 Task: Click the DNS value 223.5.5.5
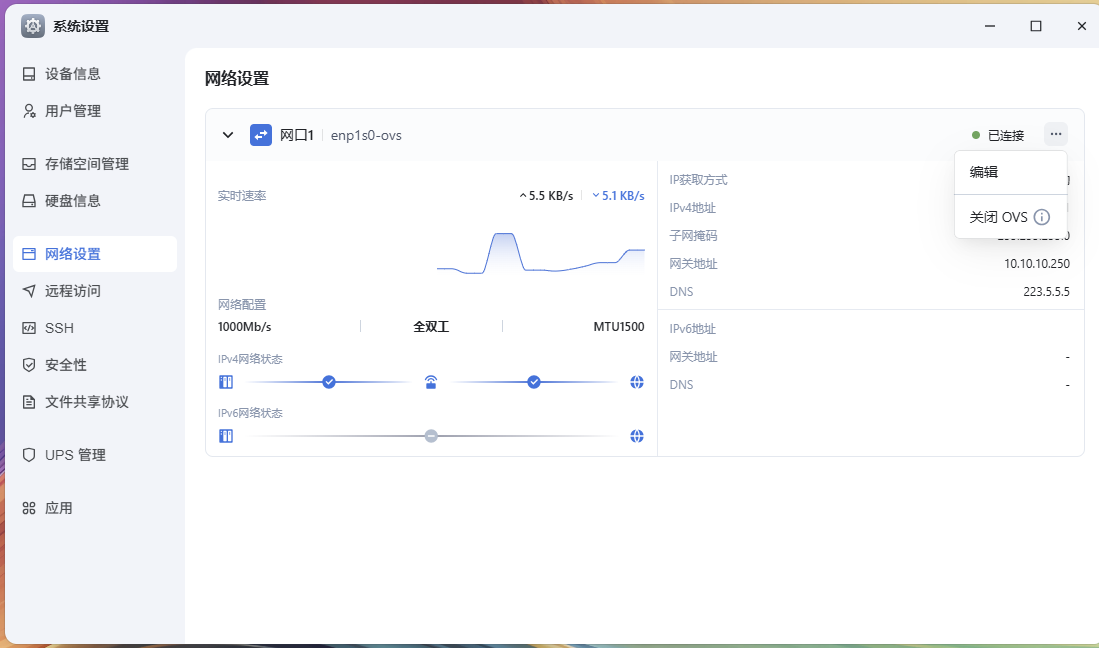[x=1046, y=291]
